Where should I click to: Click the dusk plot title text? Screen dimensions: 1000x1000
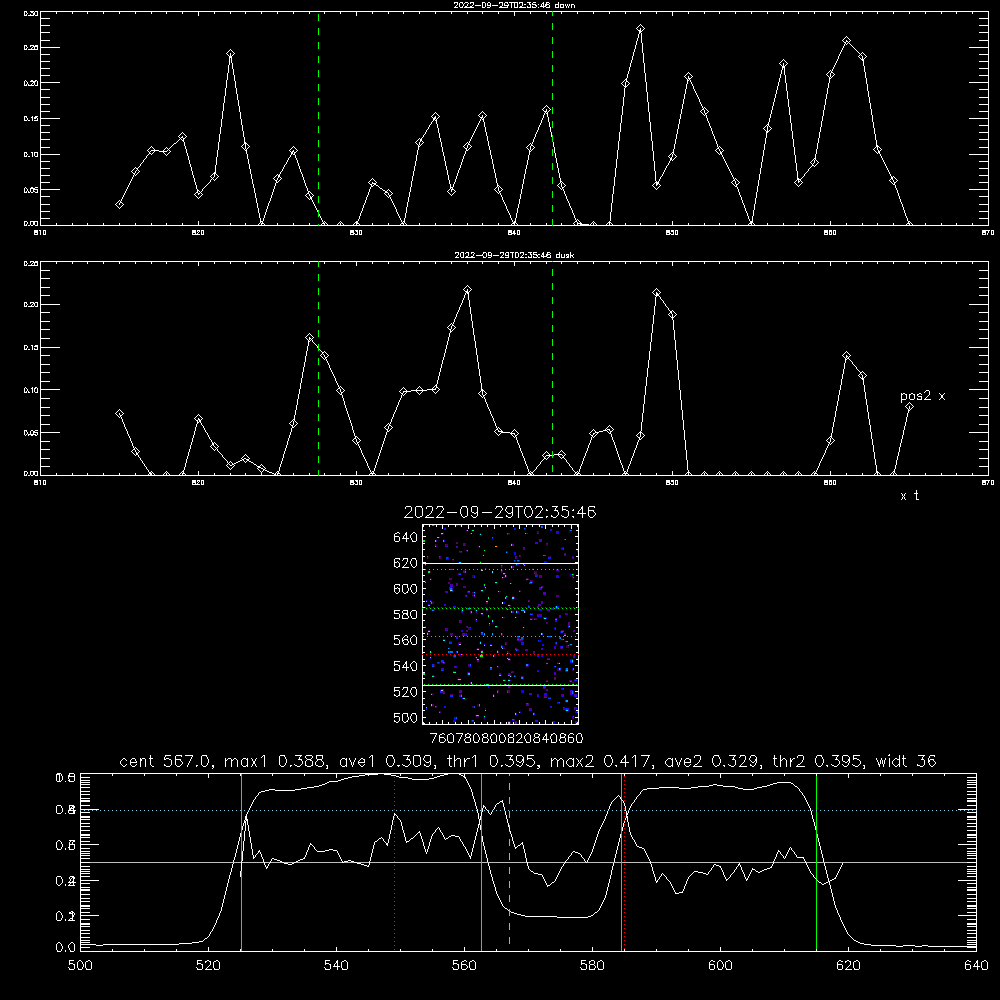pyautogui.click(x=514, y=255)
